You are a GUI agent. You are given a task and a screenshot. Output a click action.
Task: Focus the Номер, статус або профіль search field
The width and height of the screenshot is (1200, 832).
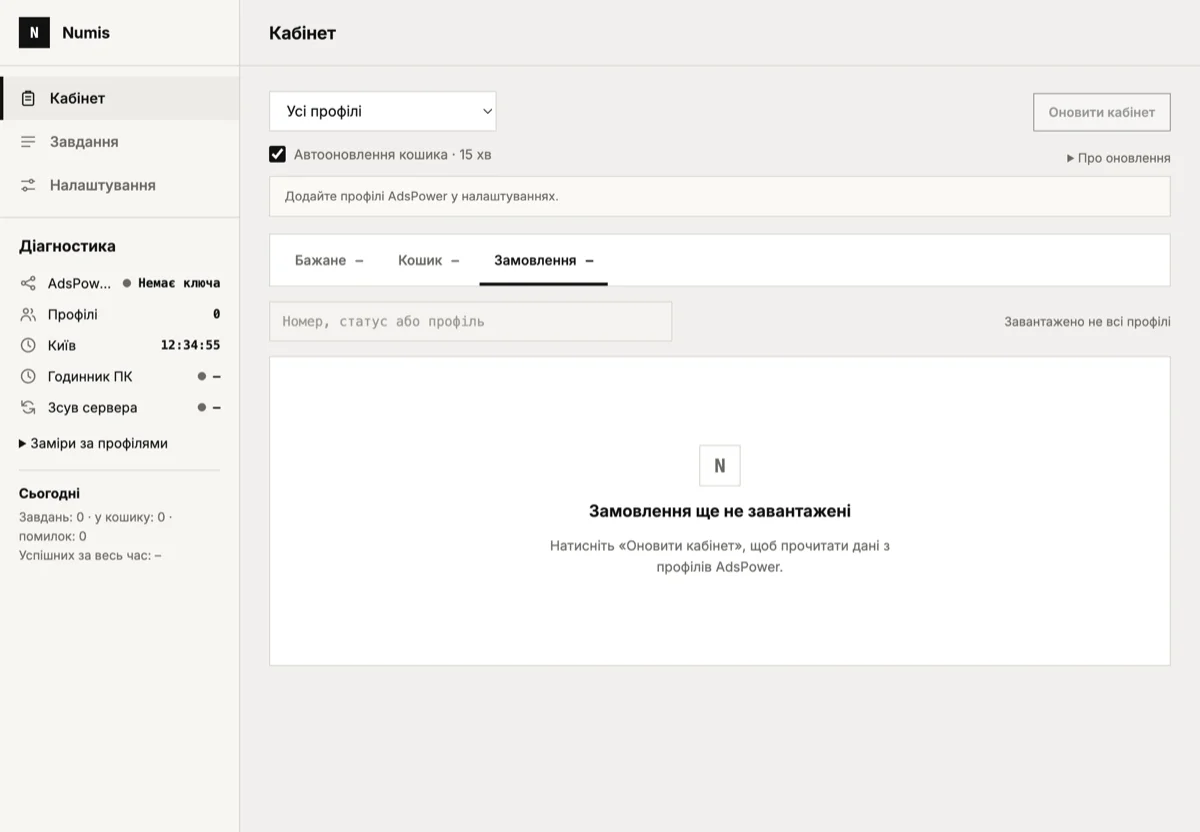coord(471,321)
